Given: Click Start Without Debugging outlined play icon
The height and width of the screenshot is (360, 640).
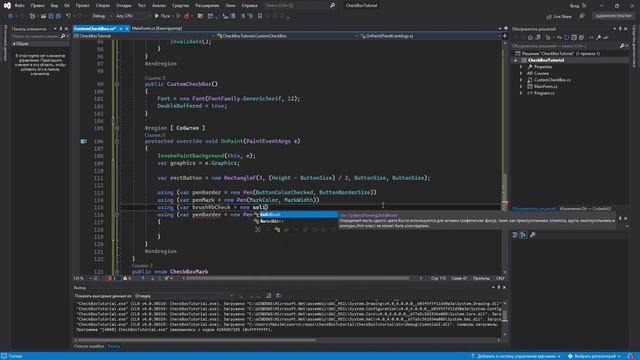Looking at the screenshot, I should [178, 16].
